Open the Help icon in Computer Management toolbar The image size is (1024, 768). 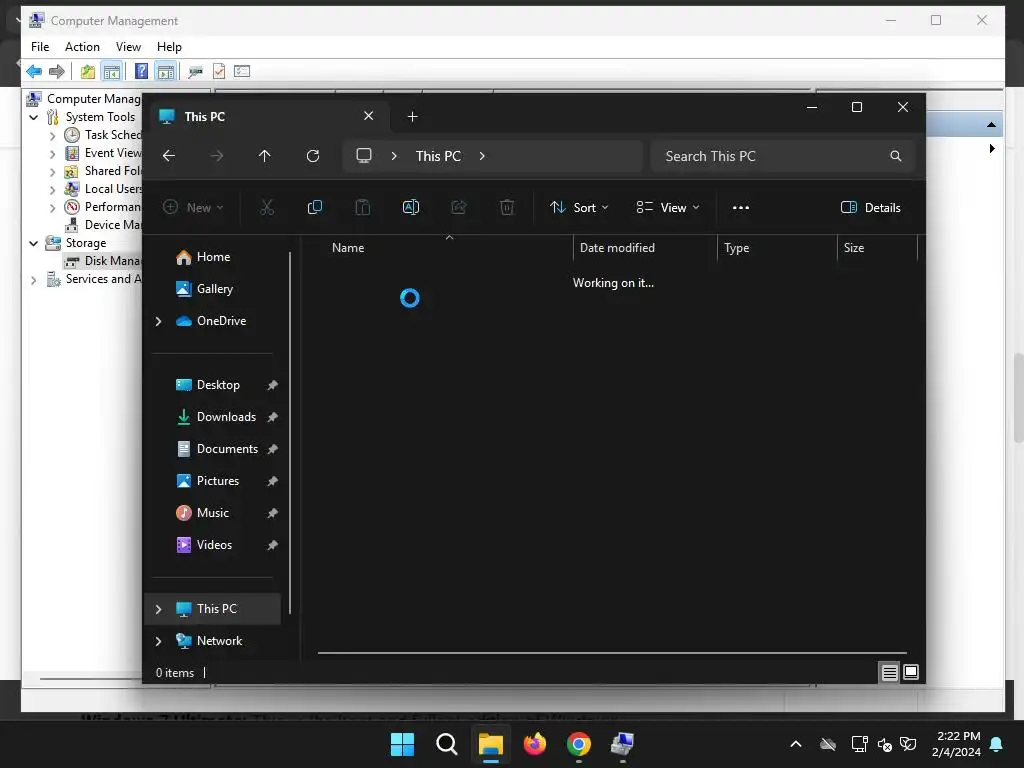tap(141, 71)
